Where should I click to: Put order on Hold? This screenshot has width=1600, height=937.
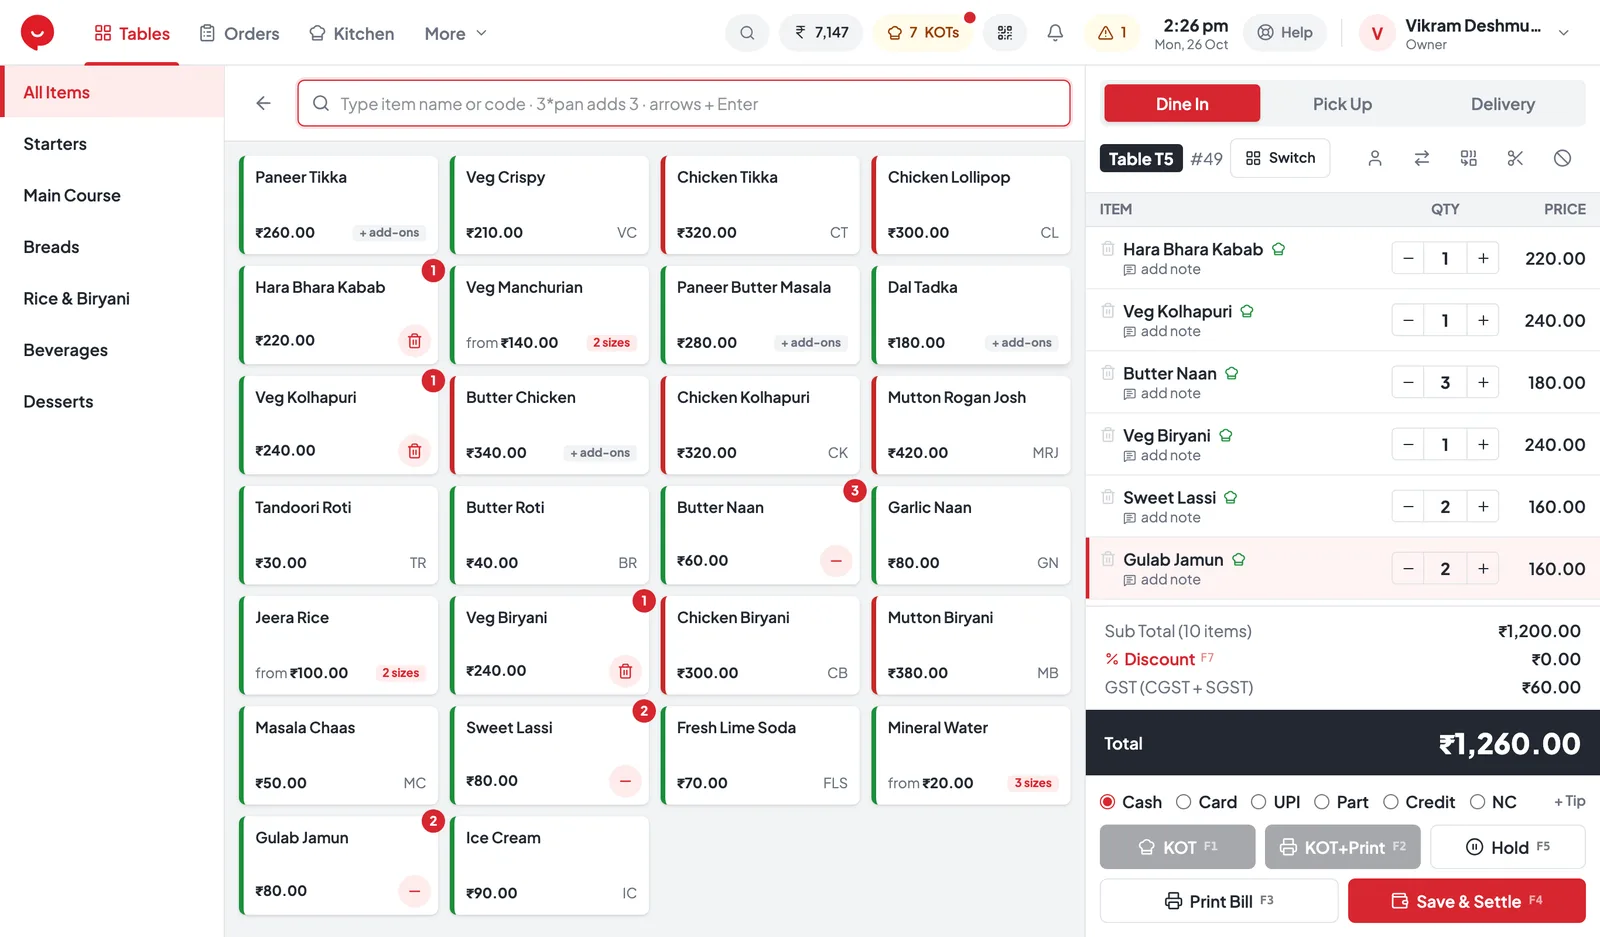[x=1508, y=847]
